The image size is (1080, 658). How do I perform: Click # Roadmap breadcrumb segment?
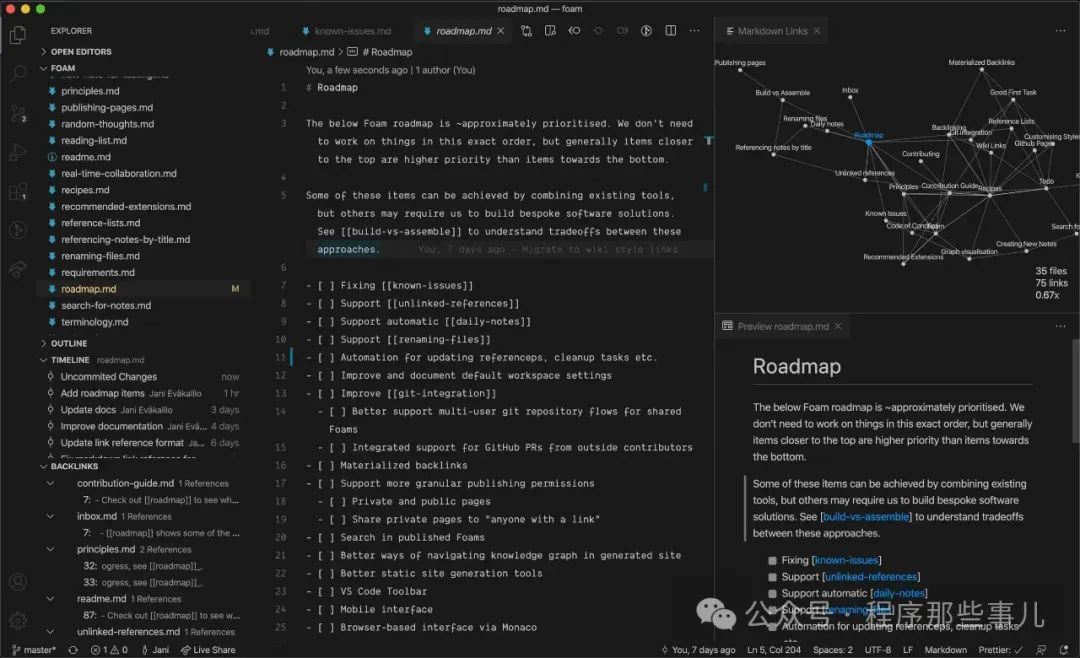387,52
